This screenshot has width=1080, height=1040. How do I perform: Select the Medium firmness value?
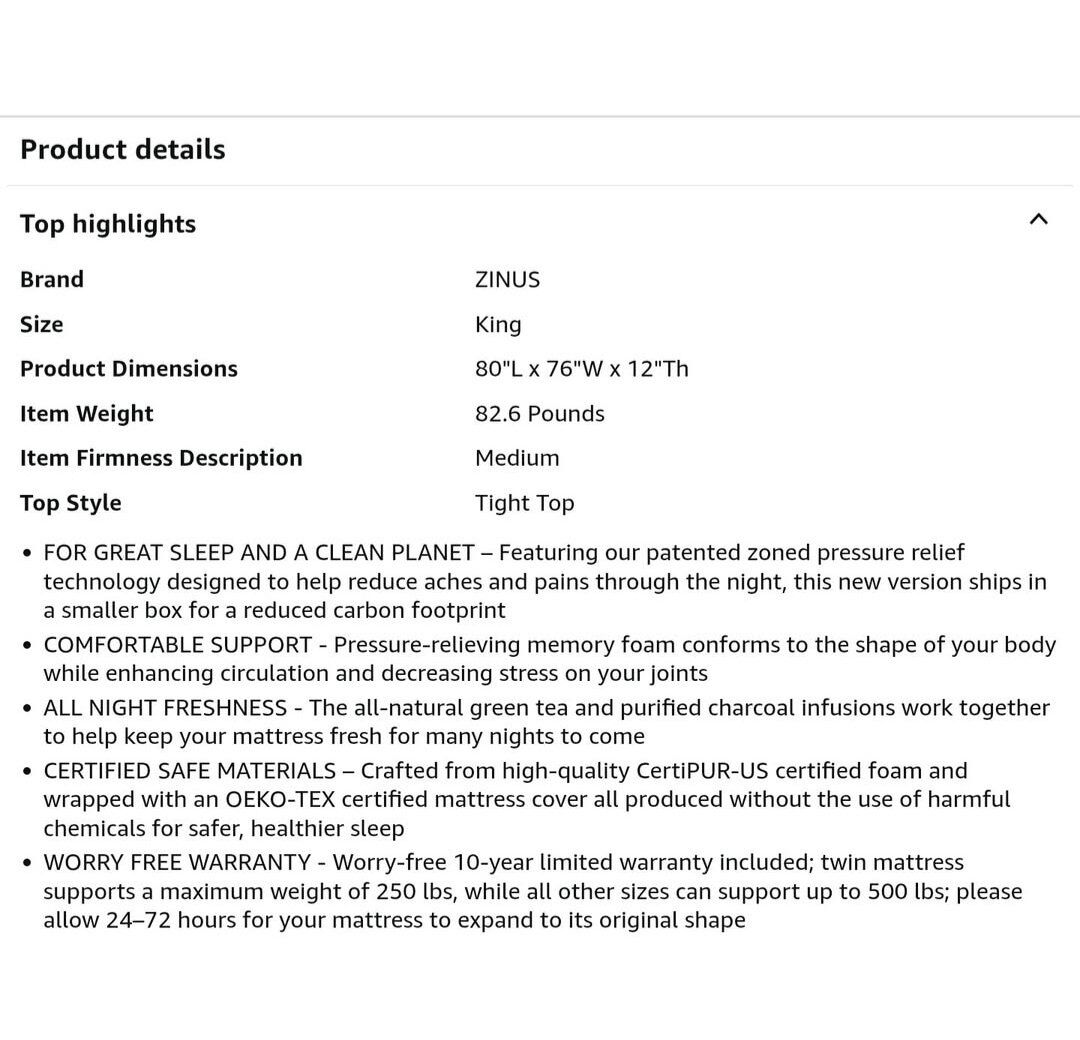click(x=517, y=458)
